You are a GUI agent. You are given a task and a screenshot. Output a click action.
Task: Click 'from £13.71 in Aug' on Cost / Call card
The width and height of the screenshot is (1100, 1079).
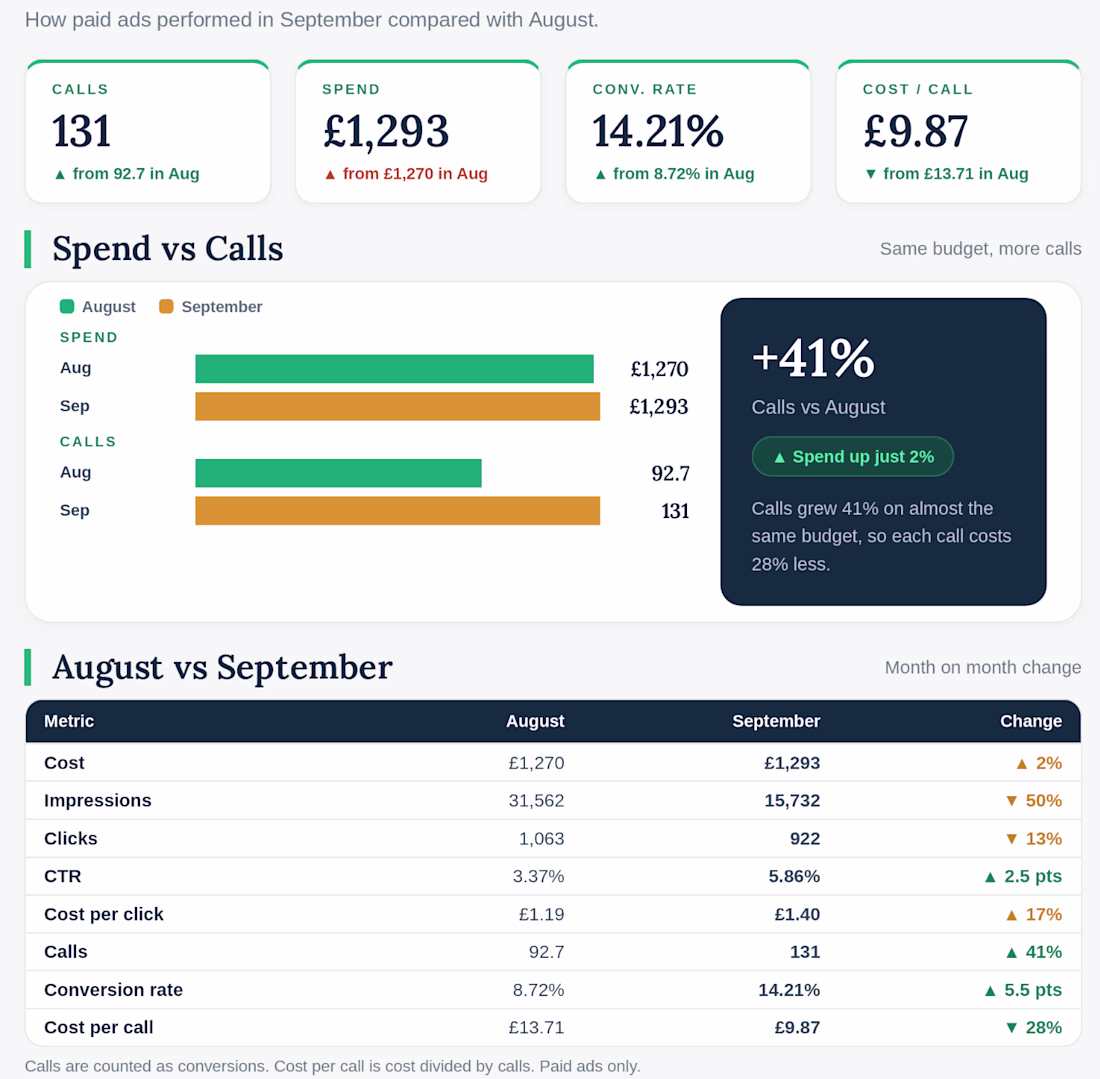coord(955,174)
